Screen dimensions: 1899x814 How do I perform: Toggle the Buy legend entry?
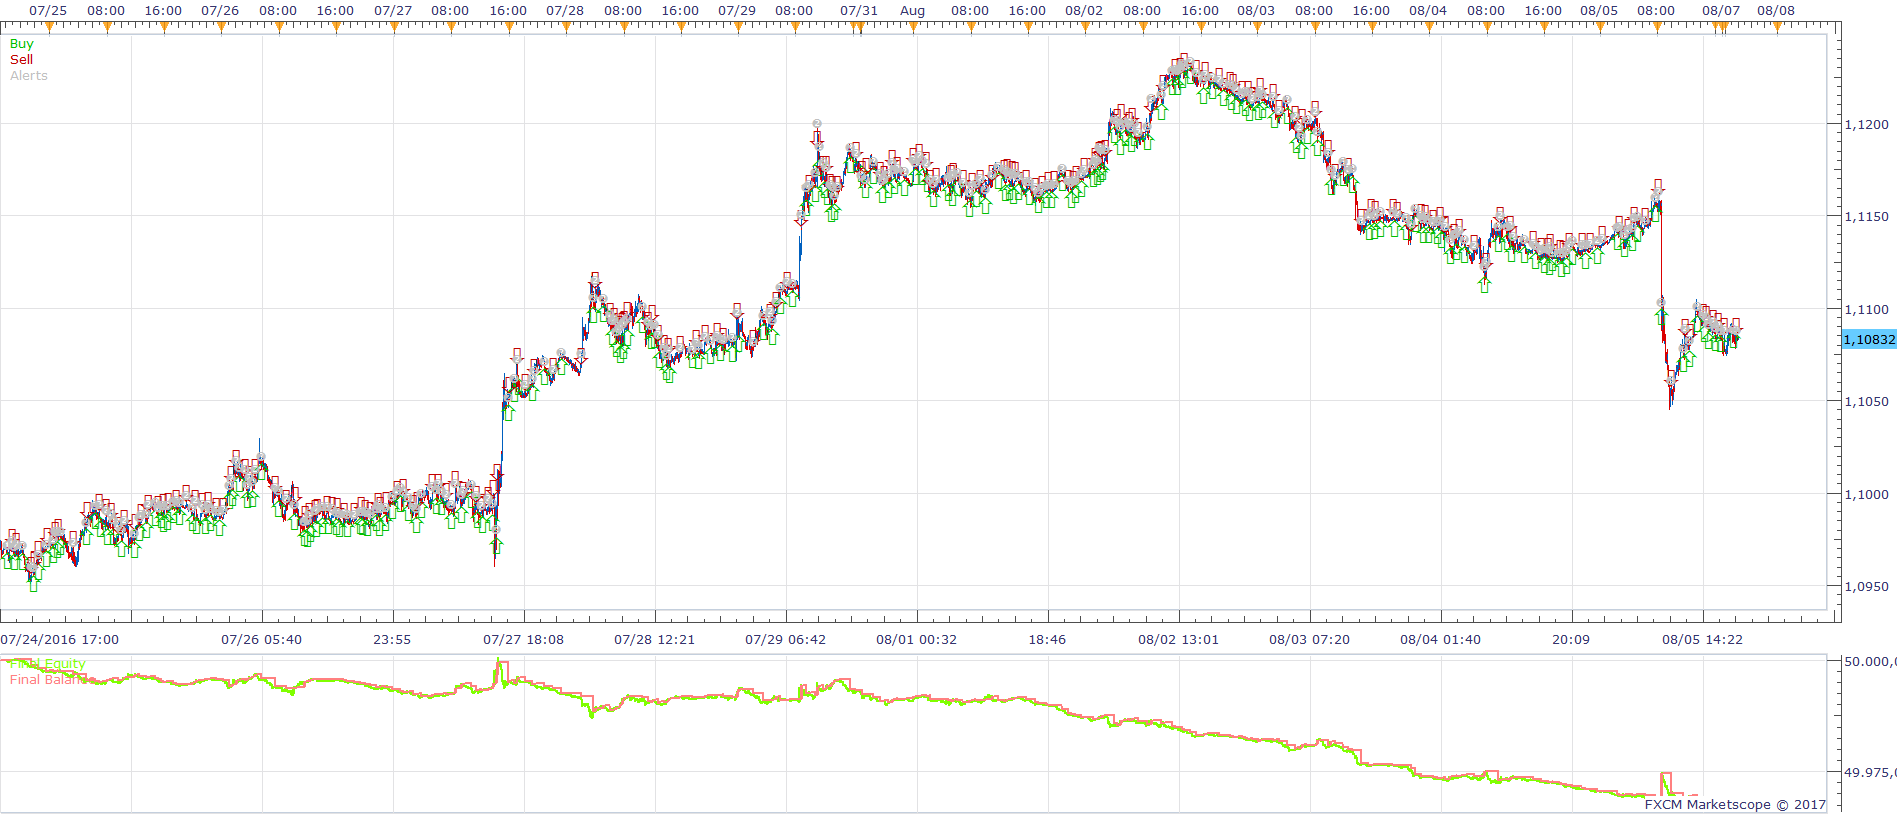click(x=21, y=44)
